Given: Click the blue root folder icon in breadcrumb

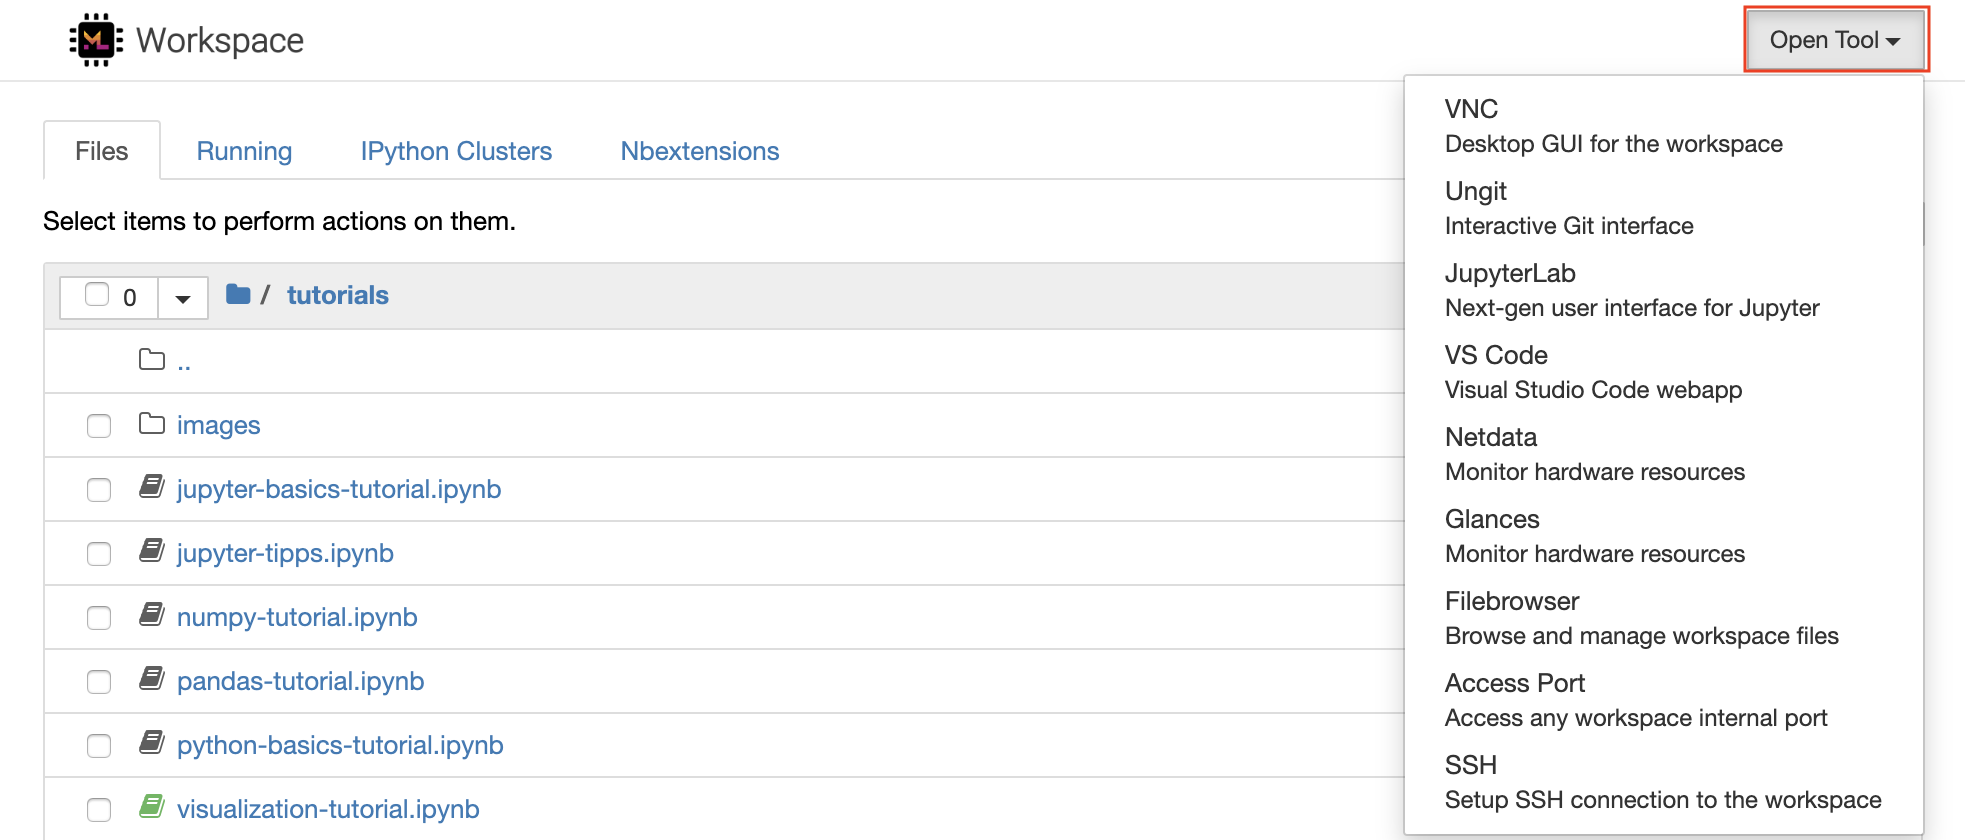Looking at the screenshot, I should click(x=238, y=294).
